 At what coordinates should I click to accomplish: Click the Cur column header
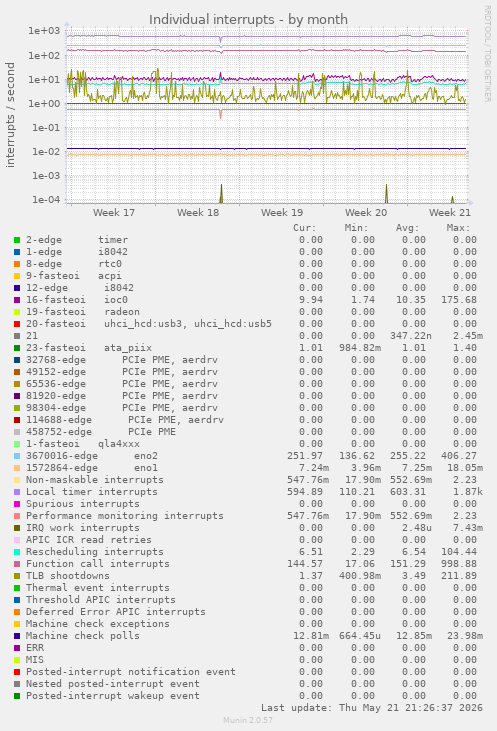pyautogui.click(x=304, y=228)
